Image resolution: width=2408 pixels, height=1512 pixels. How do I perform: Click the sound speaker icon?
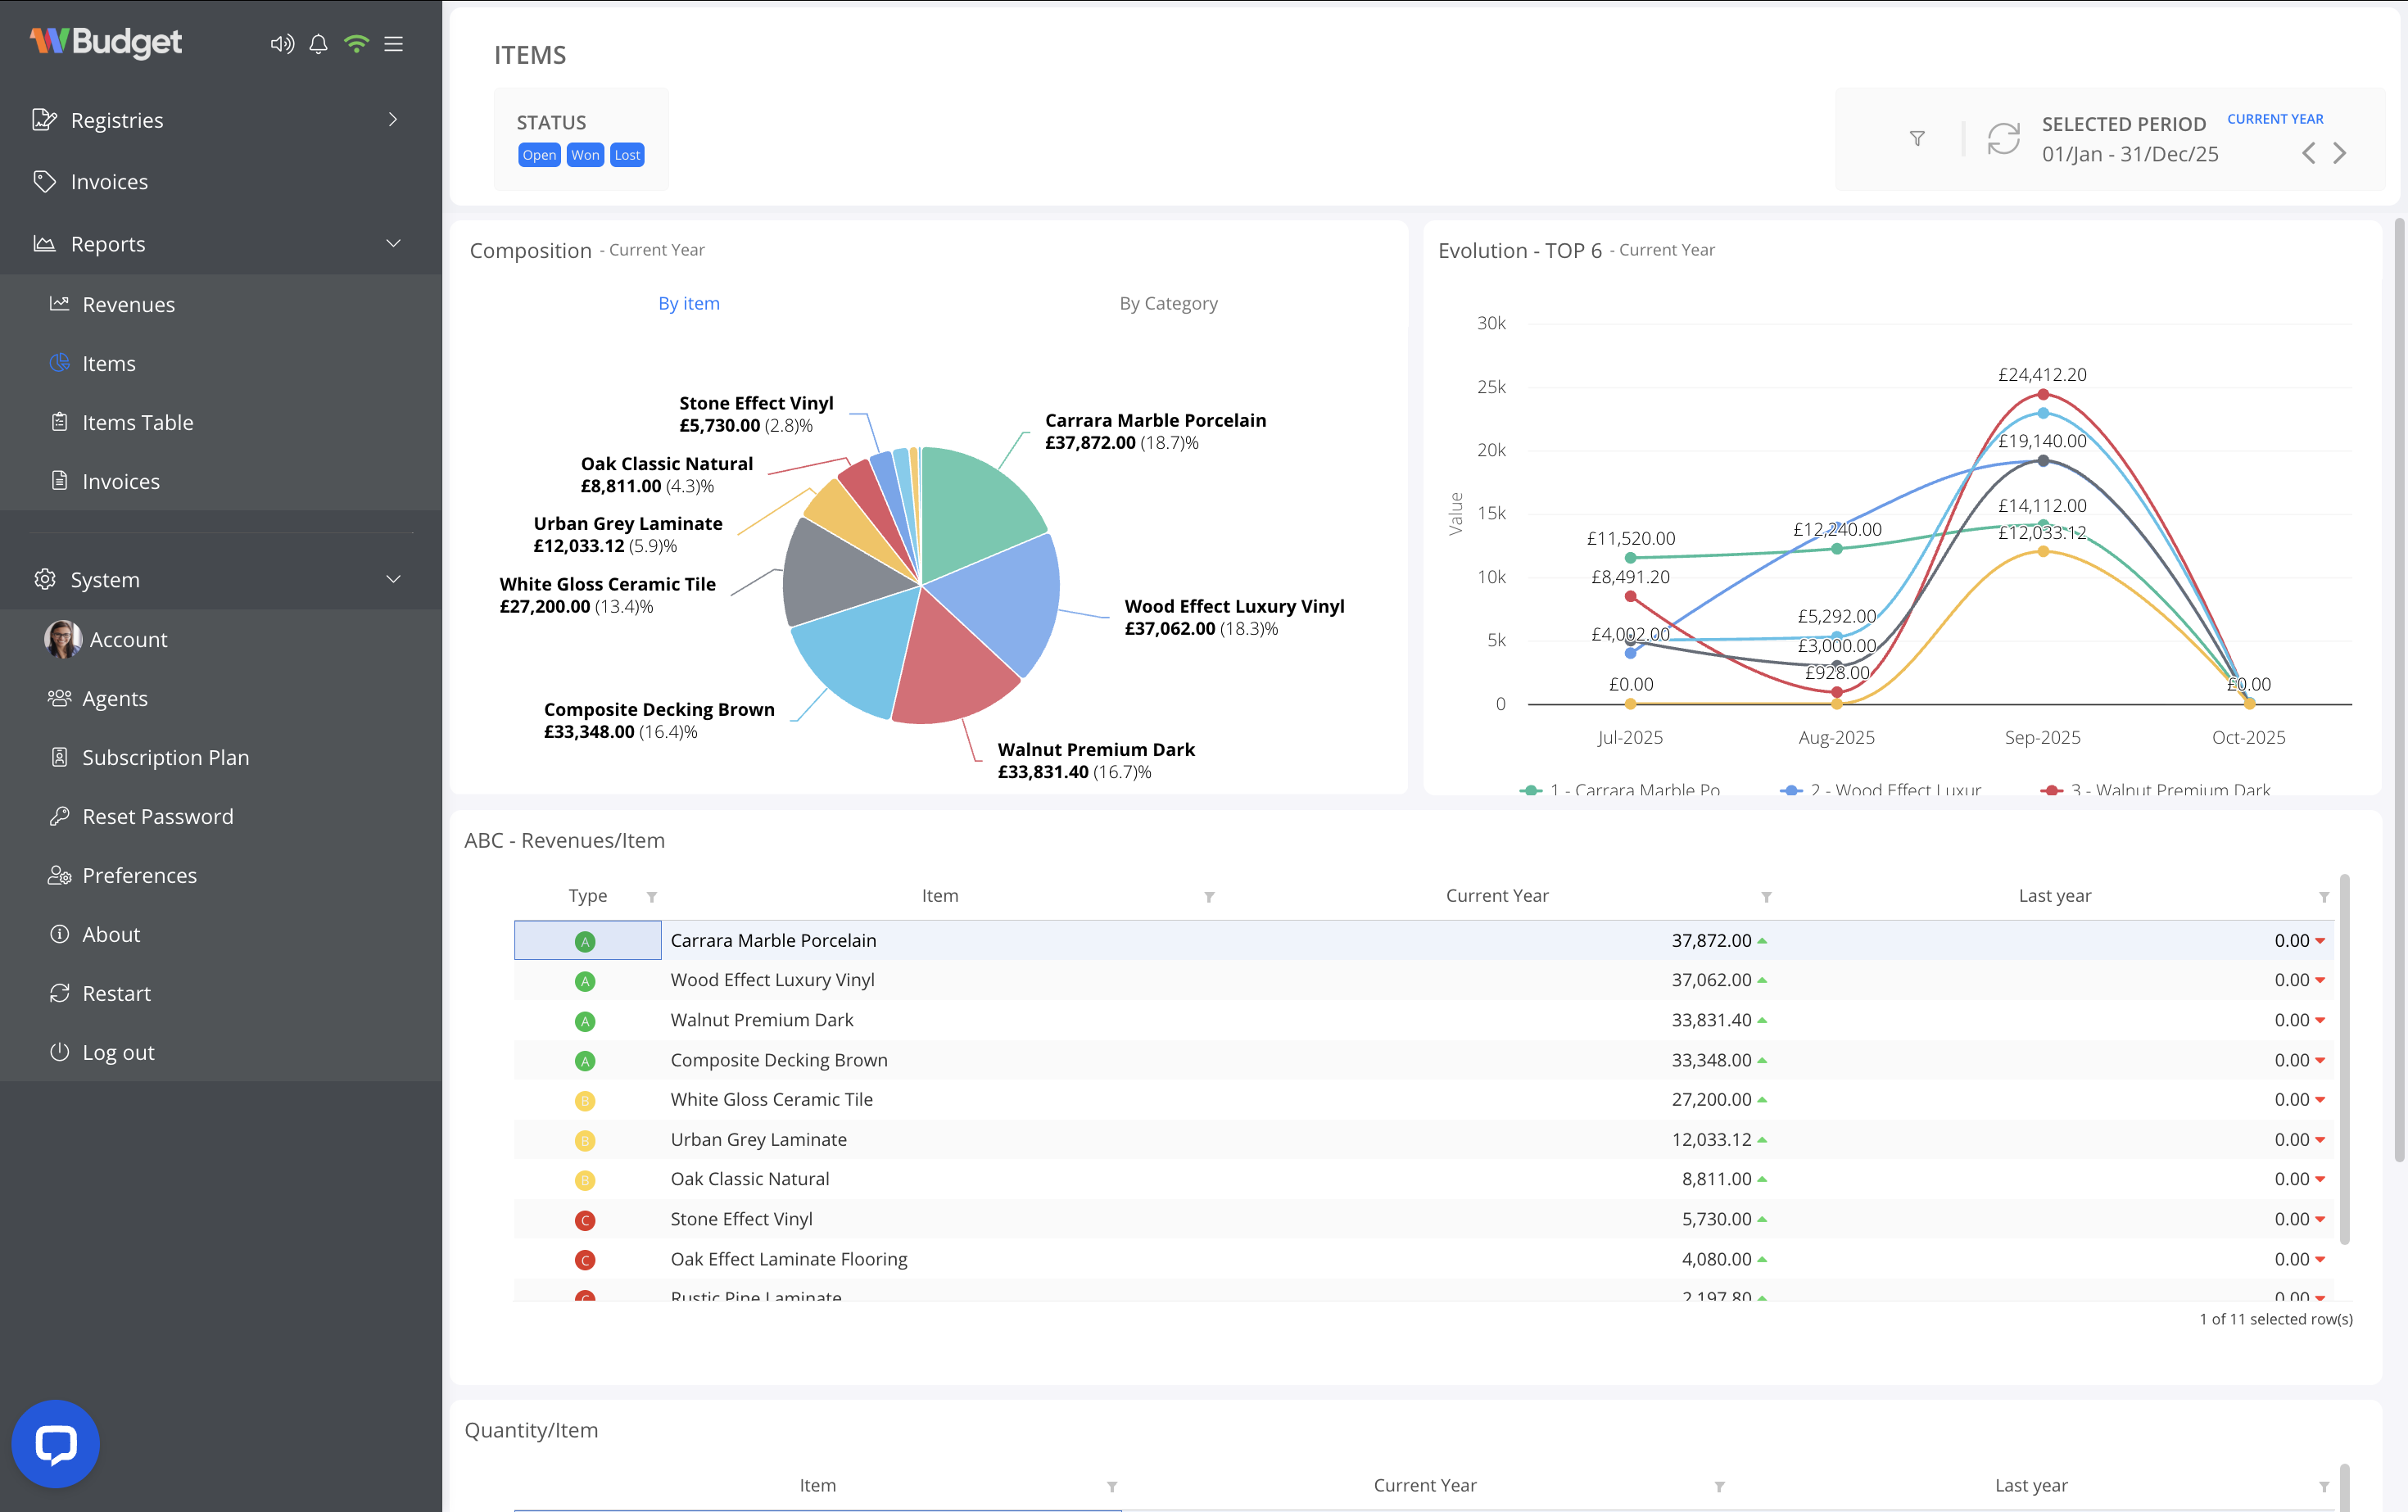point(282,44)
